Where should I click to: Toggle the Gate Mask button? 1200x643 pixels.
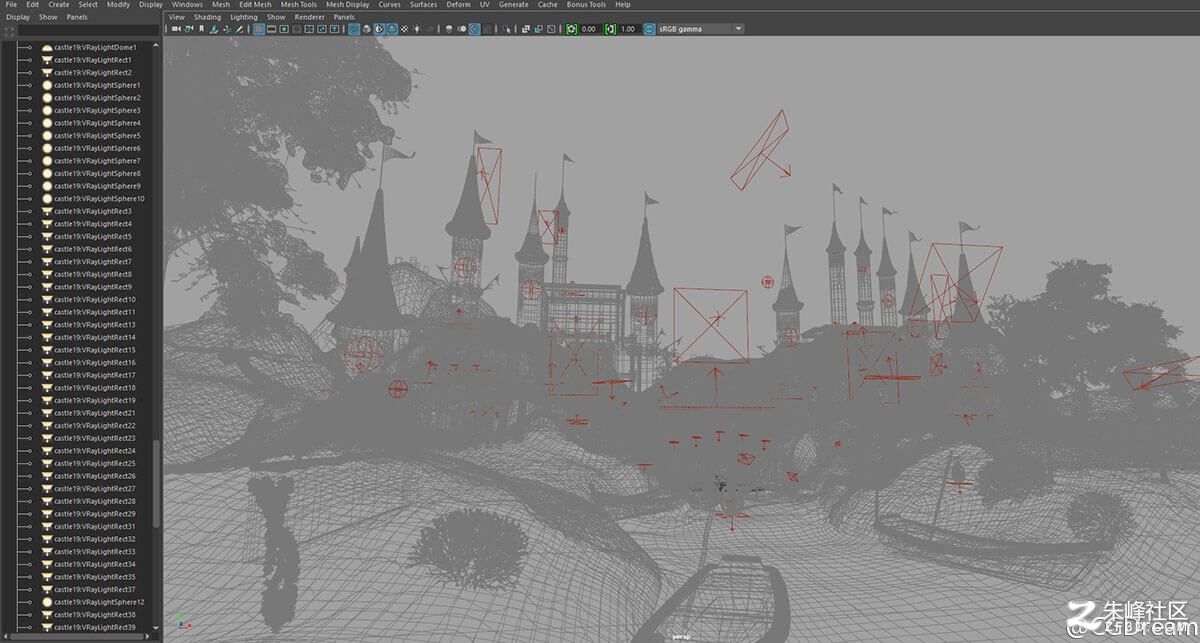tap(296, 29)
